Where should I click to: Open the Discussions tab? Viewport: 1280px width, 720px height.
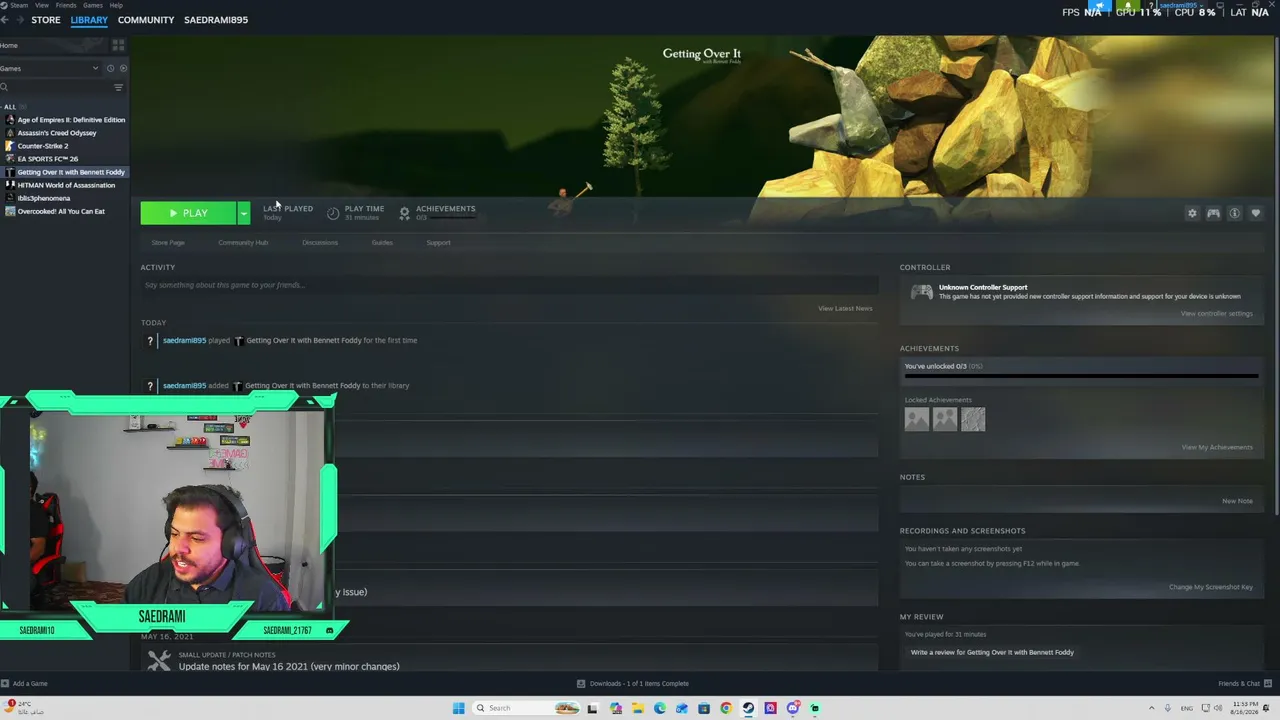pyautogui.click(x=320, y=243)
